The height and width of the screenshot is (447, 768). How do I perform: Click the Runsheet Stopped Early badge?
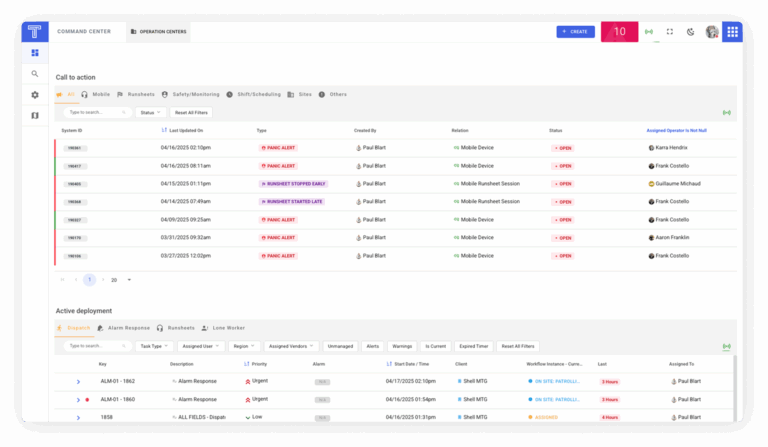293,184
